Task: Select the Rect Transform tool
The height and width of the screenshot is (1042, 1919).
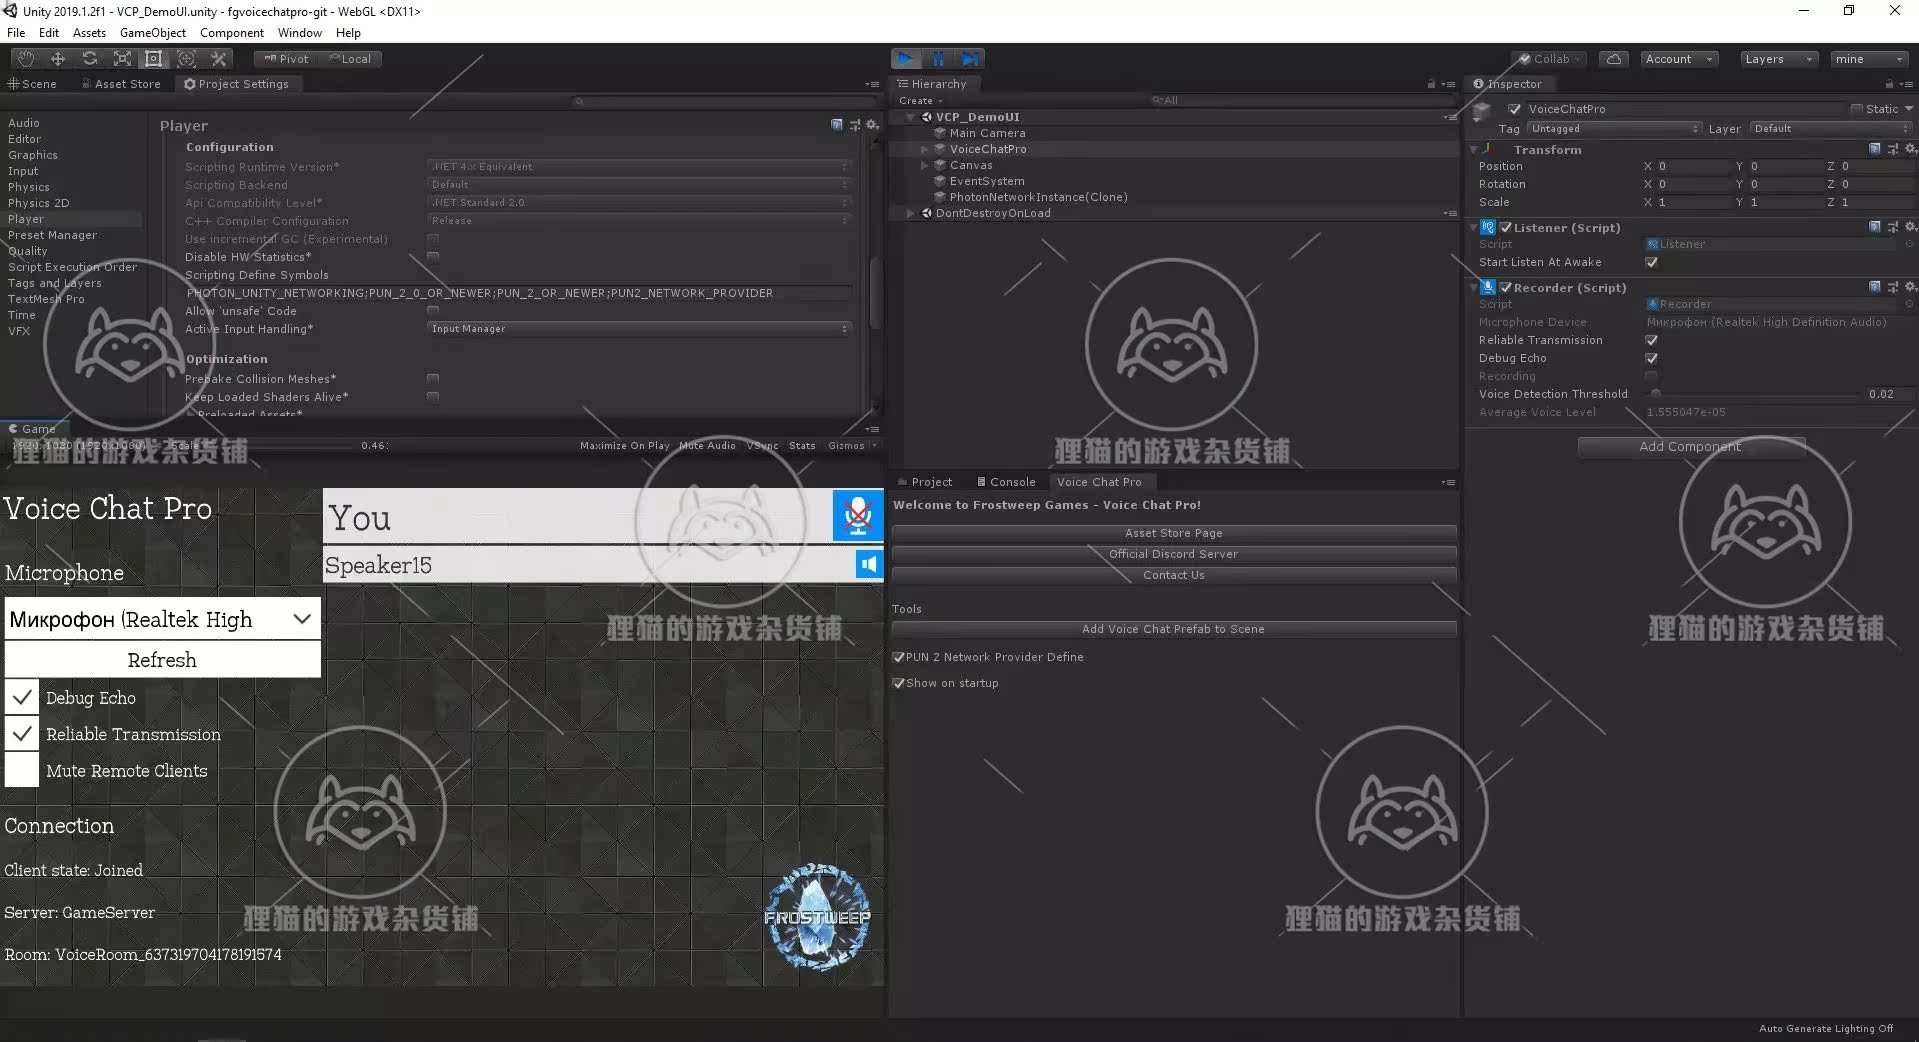Action: click(x=154, y=59)
